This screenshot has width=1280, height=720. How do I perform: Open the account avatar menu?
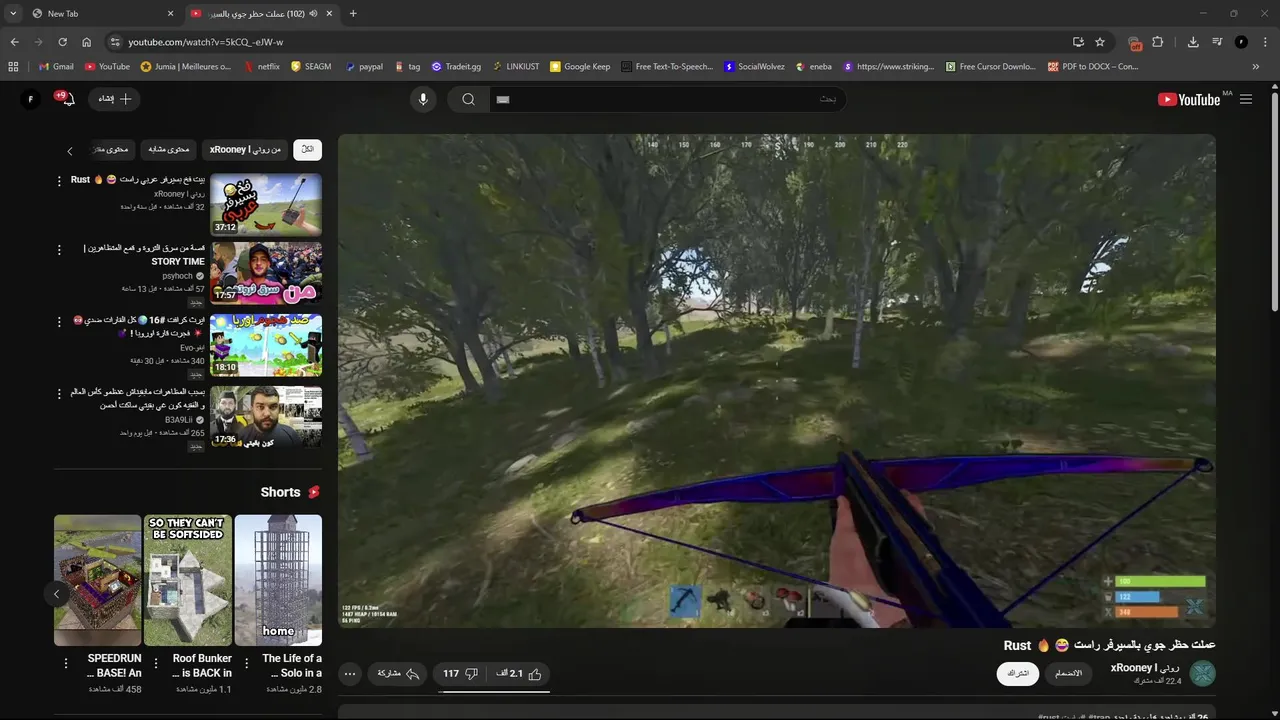[31, 99]
